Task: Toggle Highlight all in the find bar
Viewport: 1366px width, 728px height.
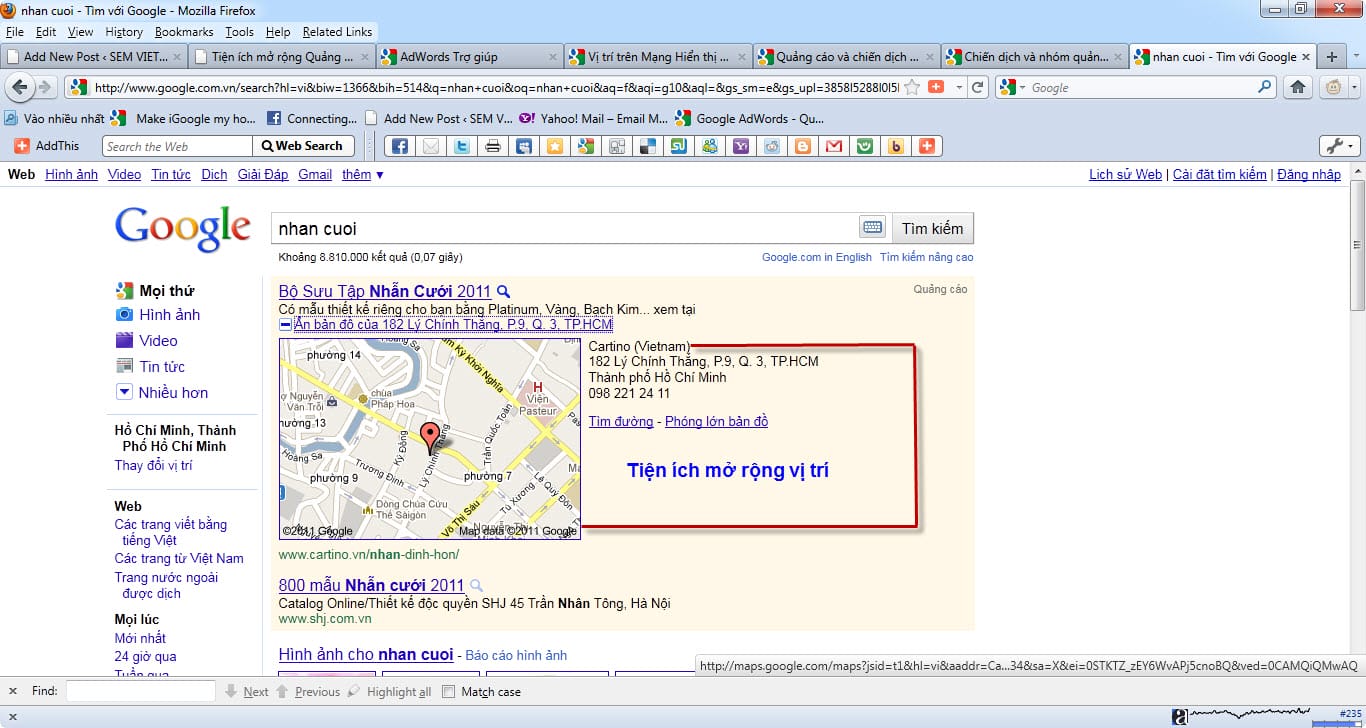Action: [x=389, y=691]
